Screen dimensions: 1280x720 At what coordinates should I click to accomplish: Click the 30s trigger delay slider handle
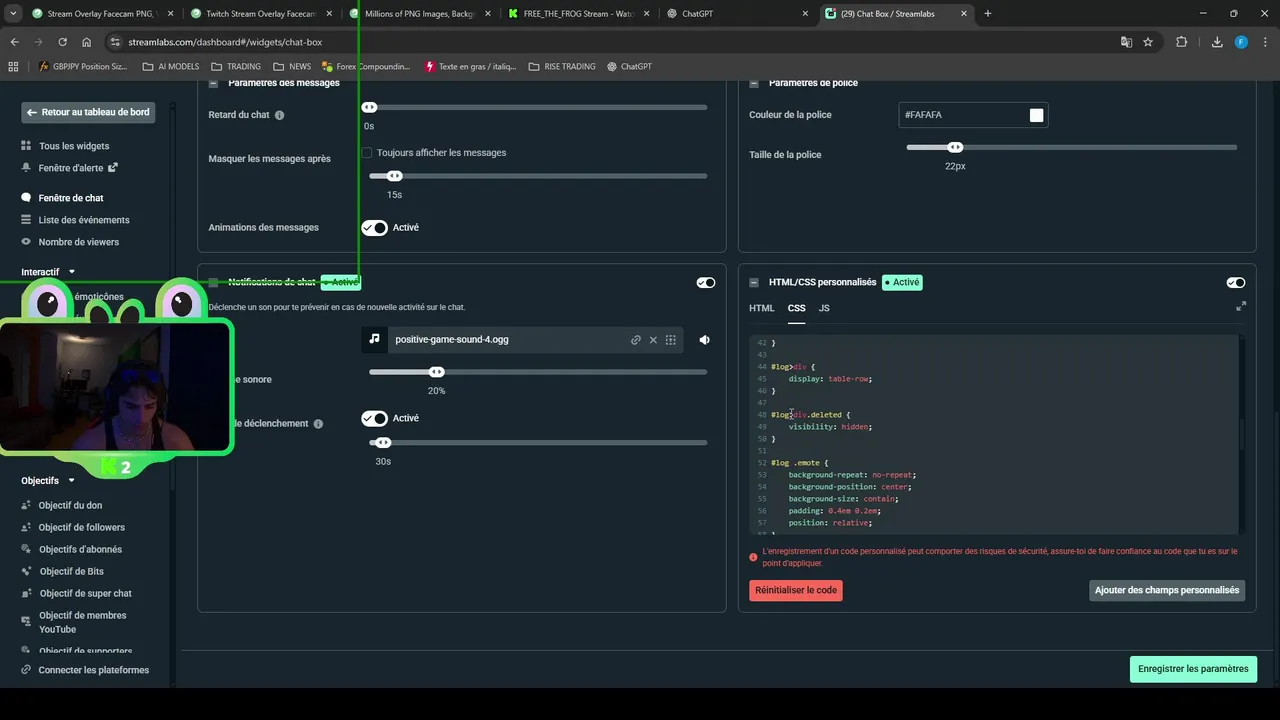(383, 442)
